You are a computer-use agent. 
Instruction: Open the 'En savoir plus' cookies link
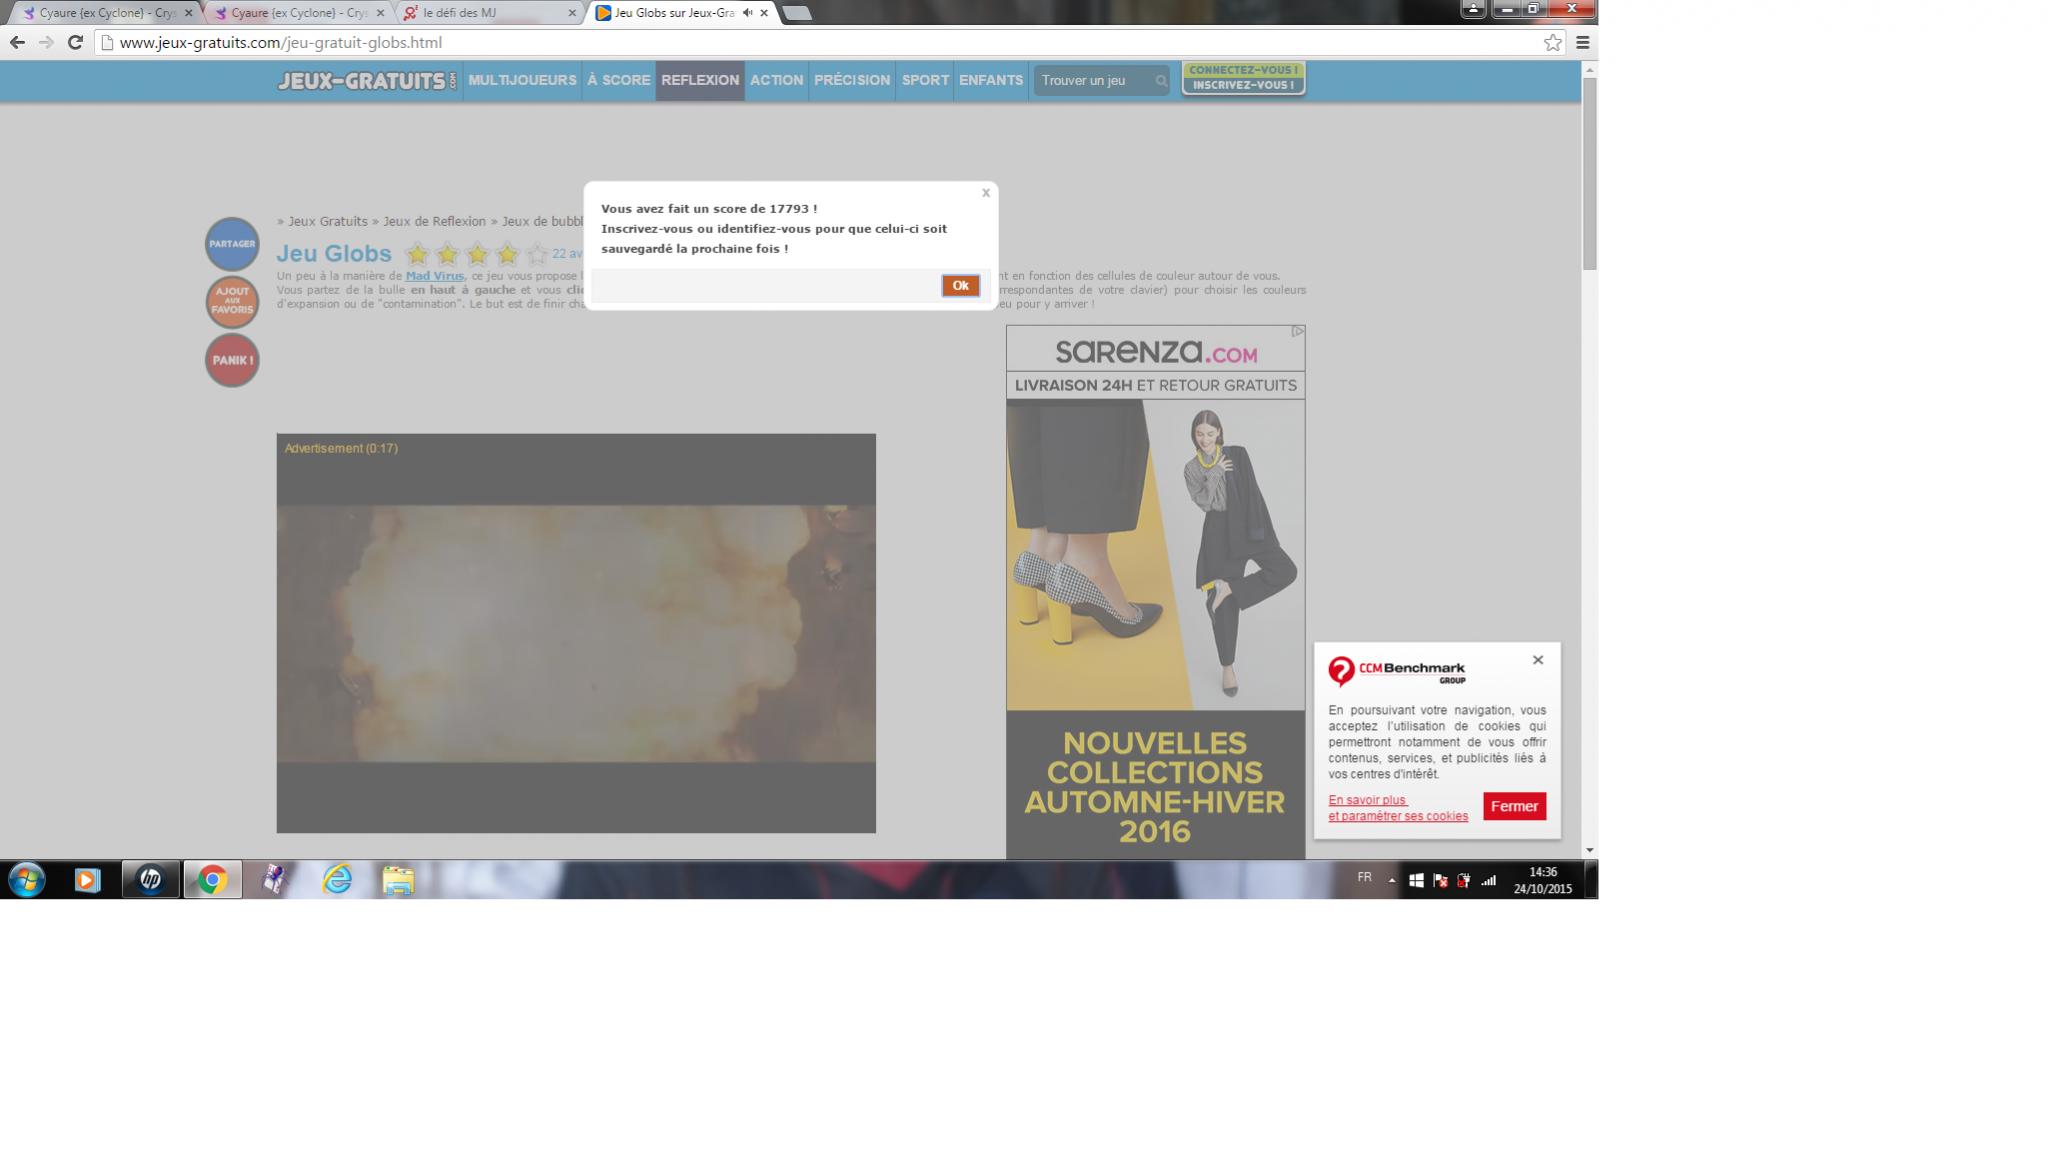tap(1367, 800)
